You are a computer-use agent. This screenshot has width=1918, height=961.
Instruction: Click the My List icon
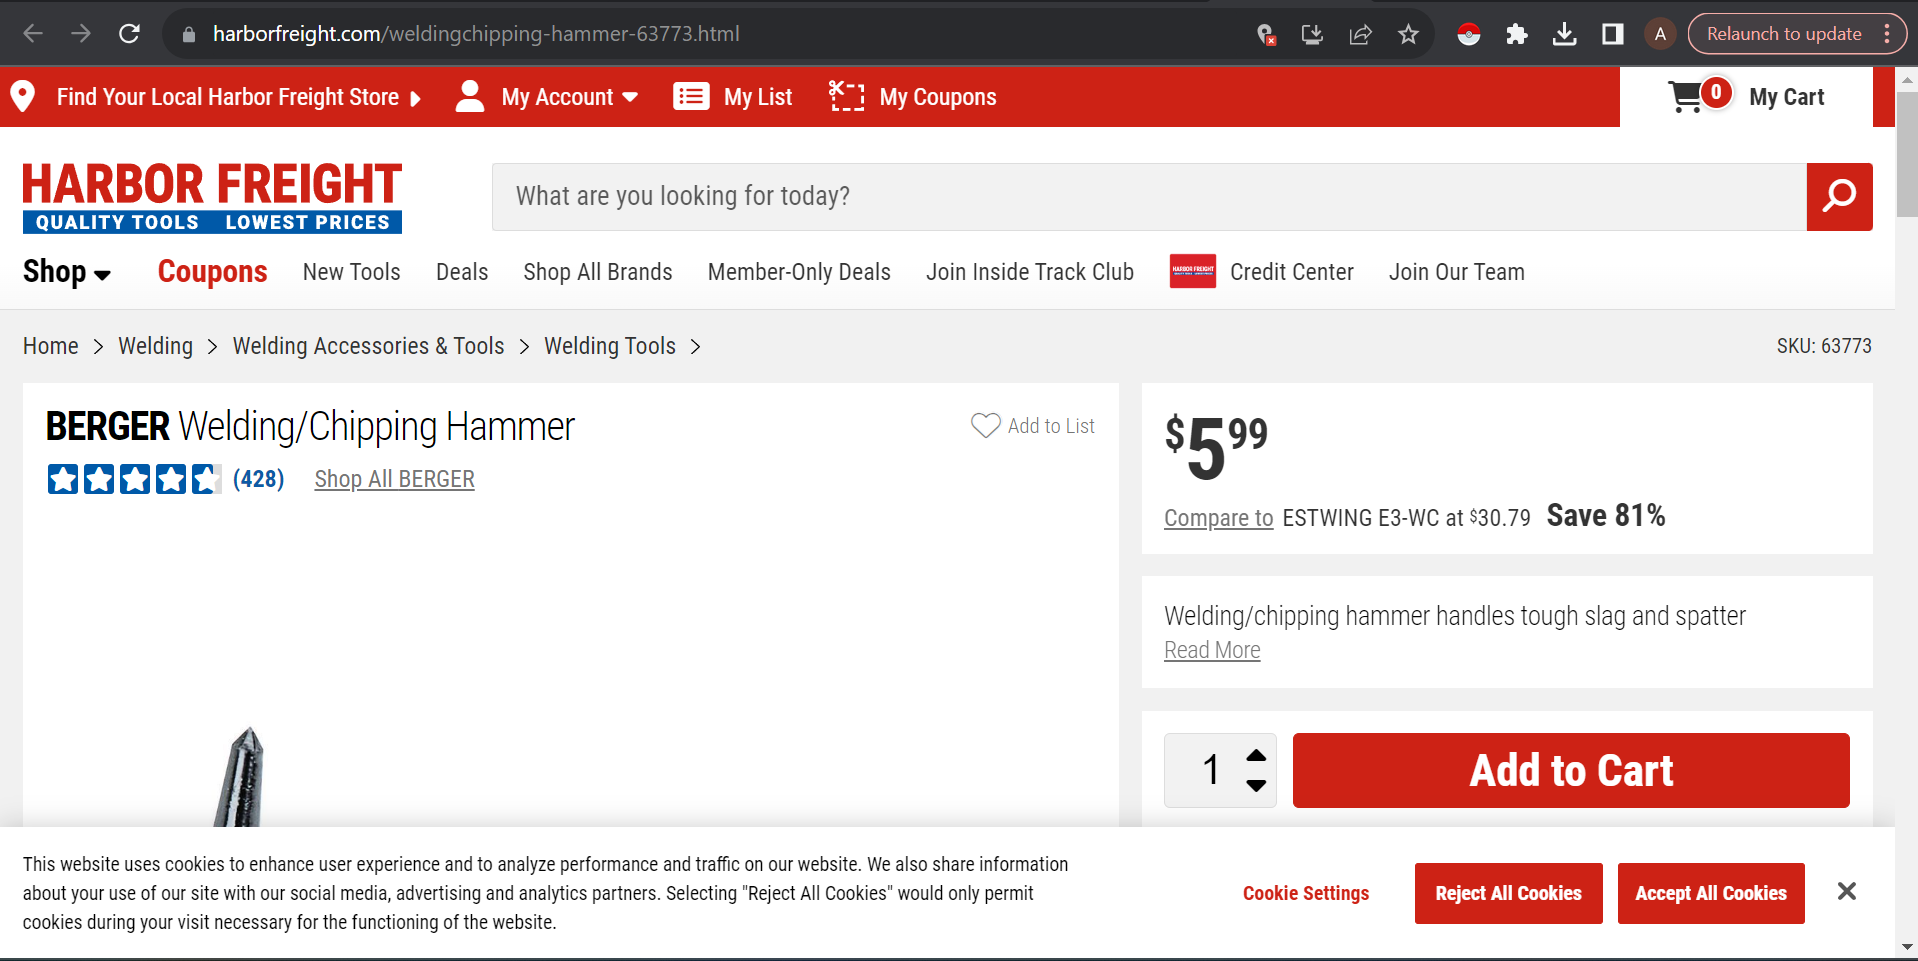691,96
